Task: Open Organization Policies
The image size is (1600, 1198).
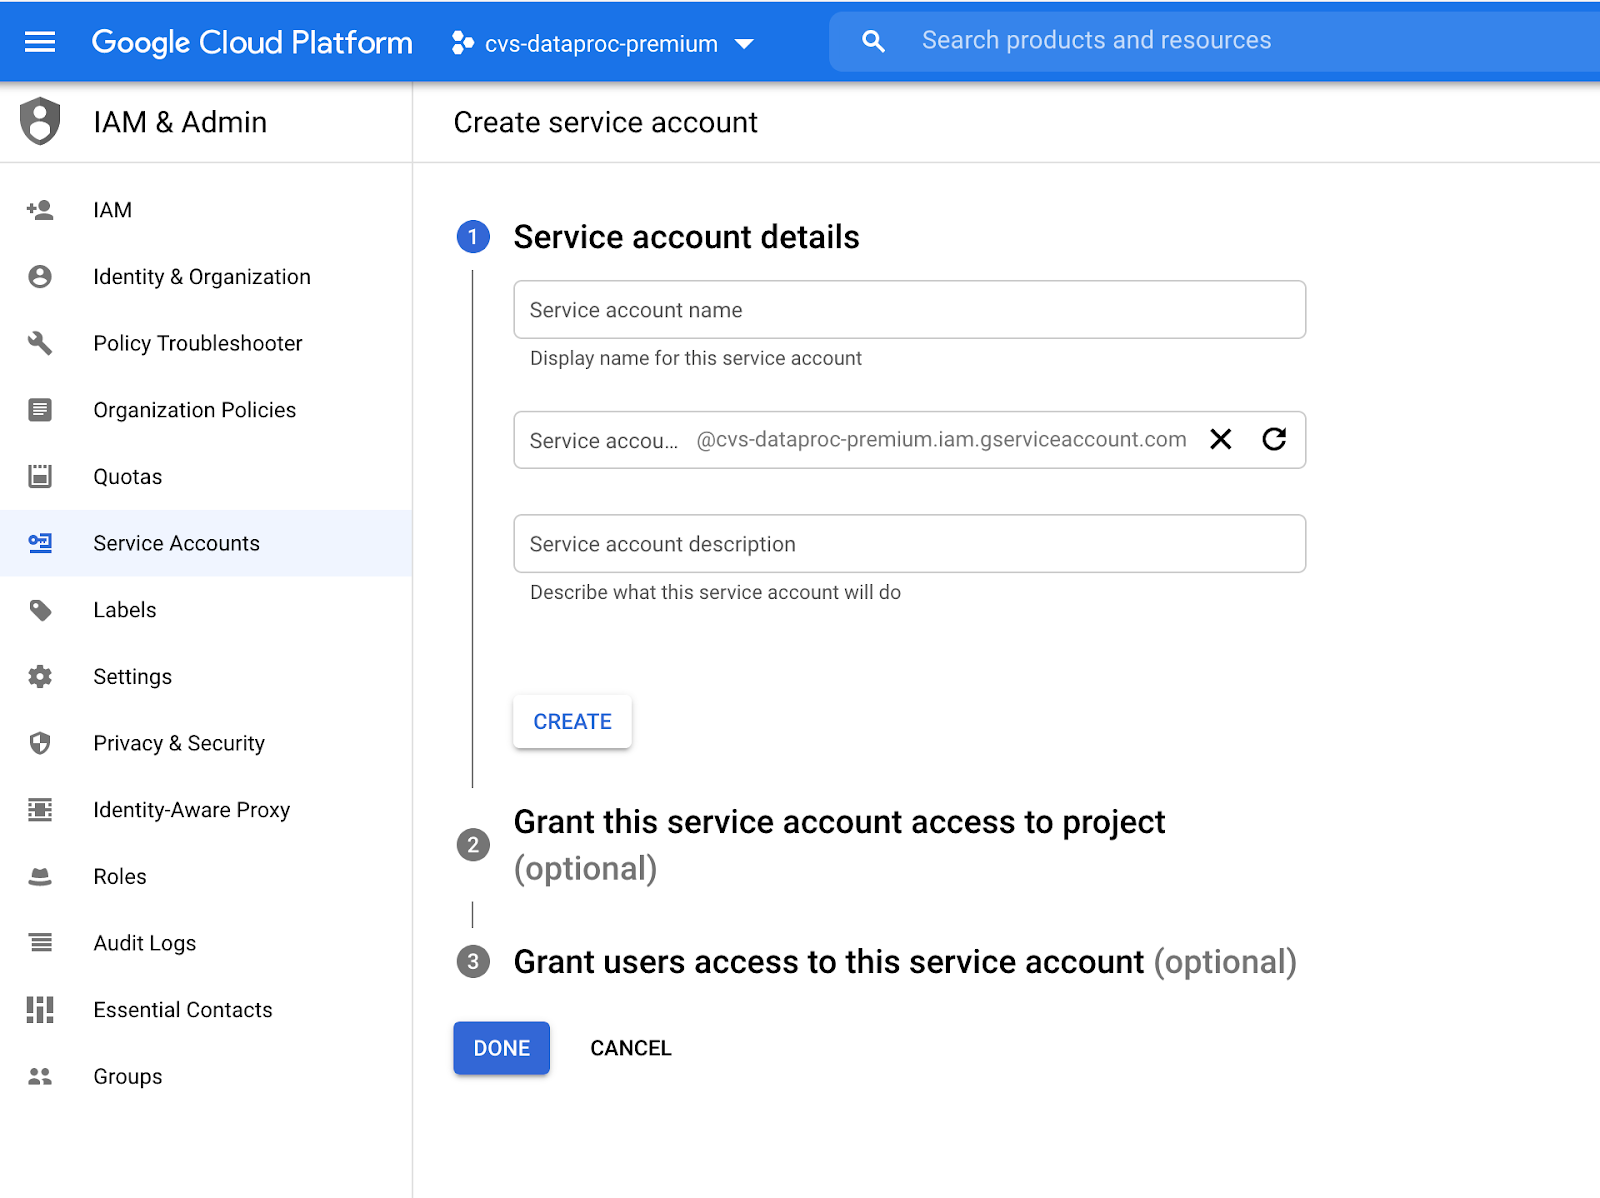Action: click(206, 410)
